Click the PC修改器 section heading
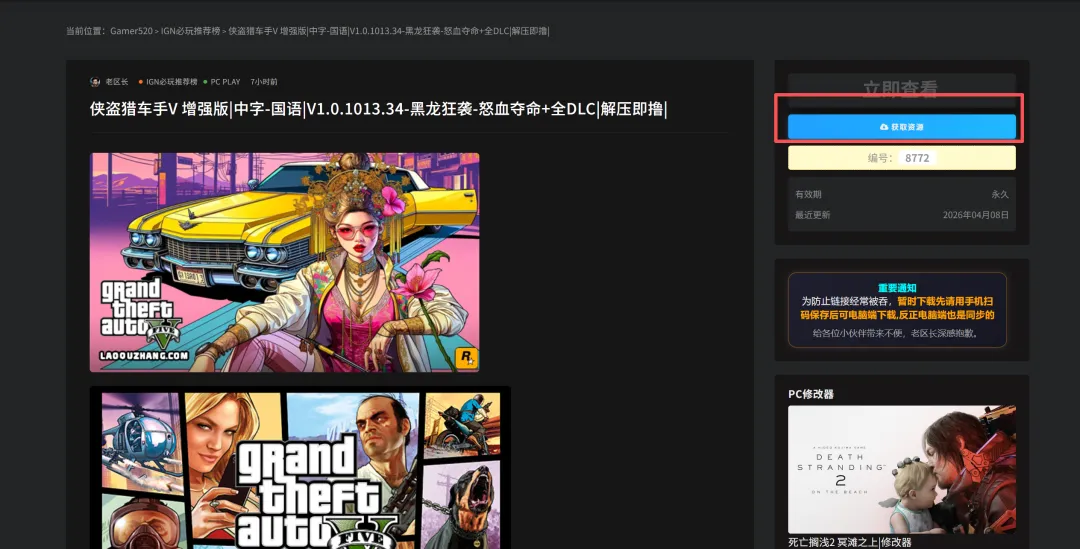This screenshot has height=549, width=1080. pos(811,394)
